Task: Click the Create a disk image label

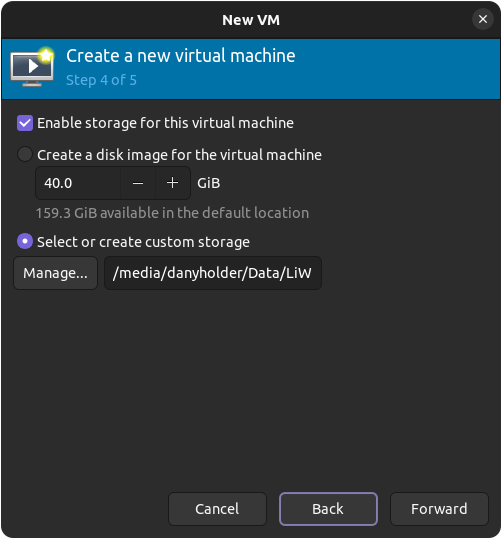Action: click(x=179, y=155)
